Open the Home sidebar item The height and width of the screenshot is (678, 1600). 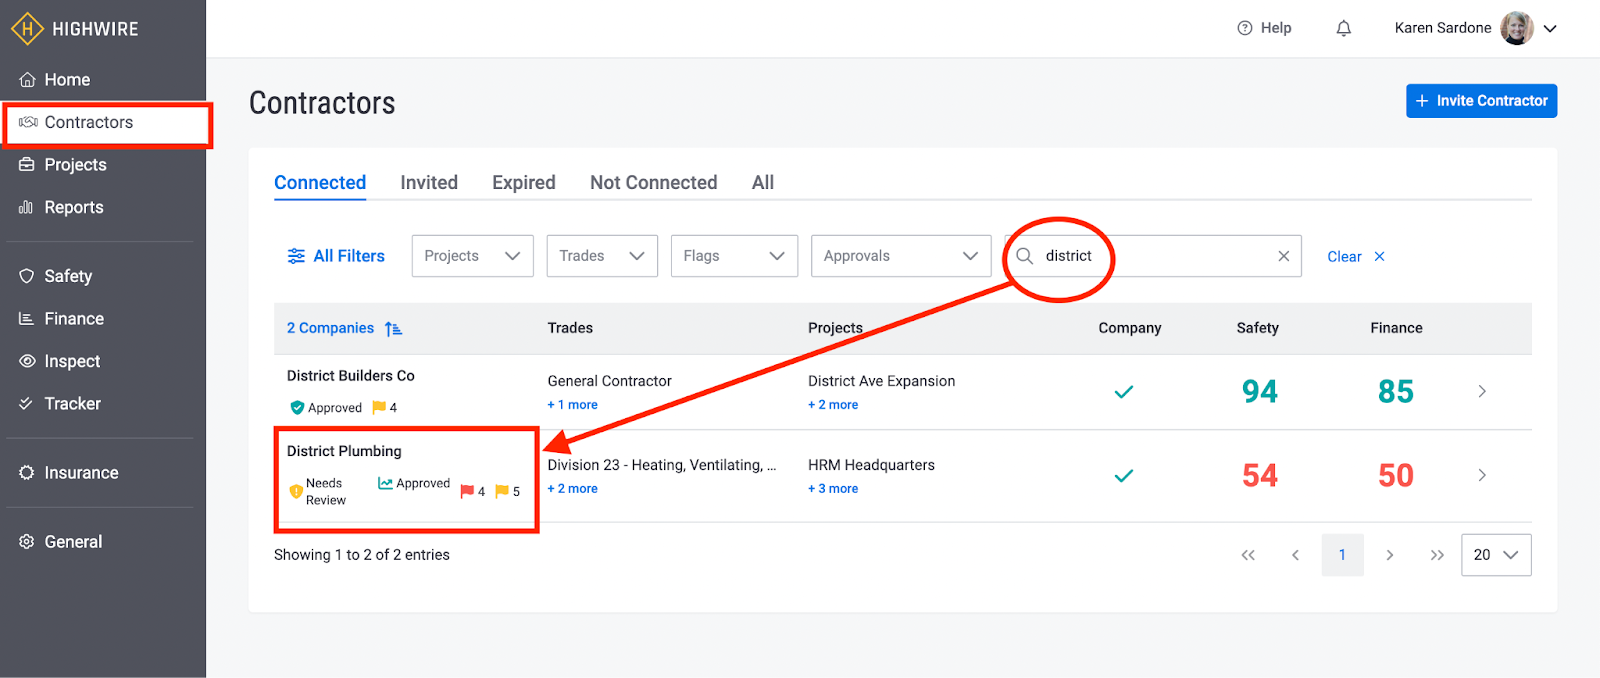[x=67, y=80]
